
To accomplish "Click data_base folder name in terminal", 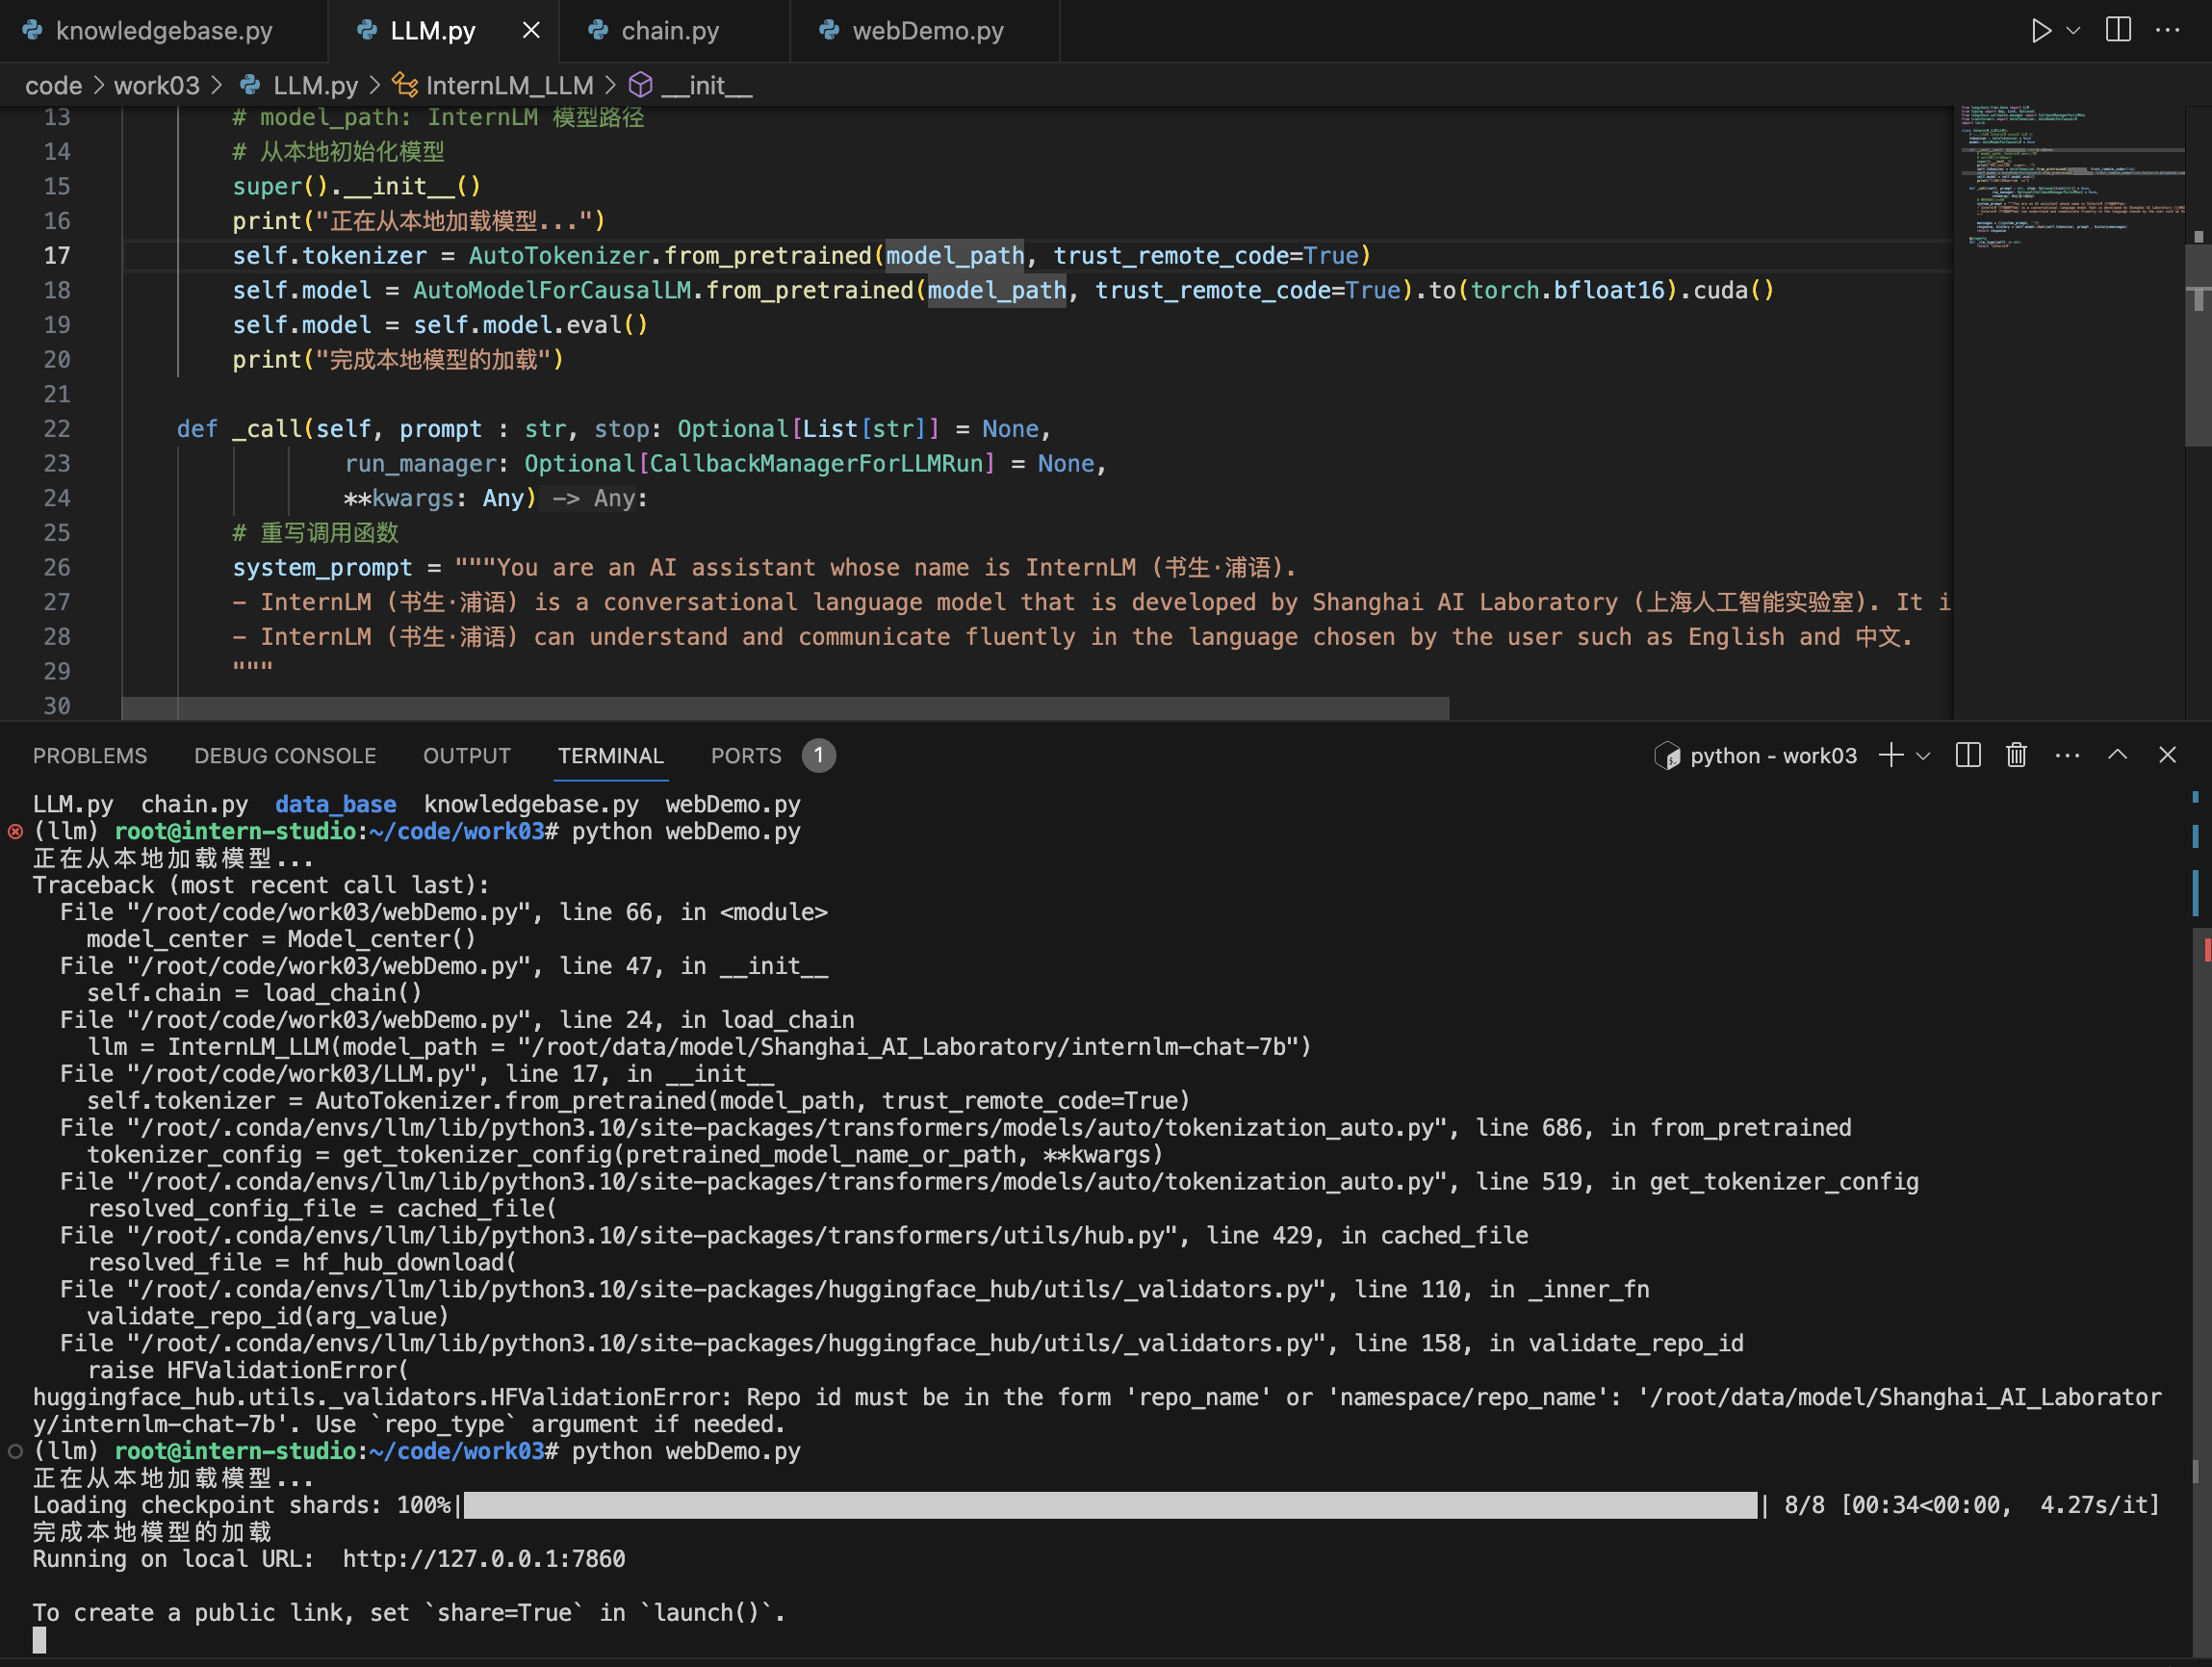I will 336,804.
